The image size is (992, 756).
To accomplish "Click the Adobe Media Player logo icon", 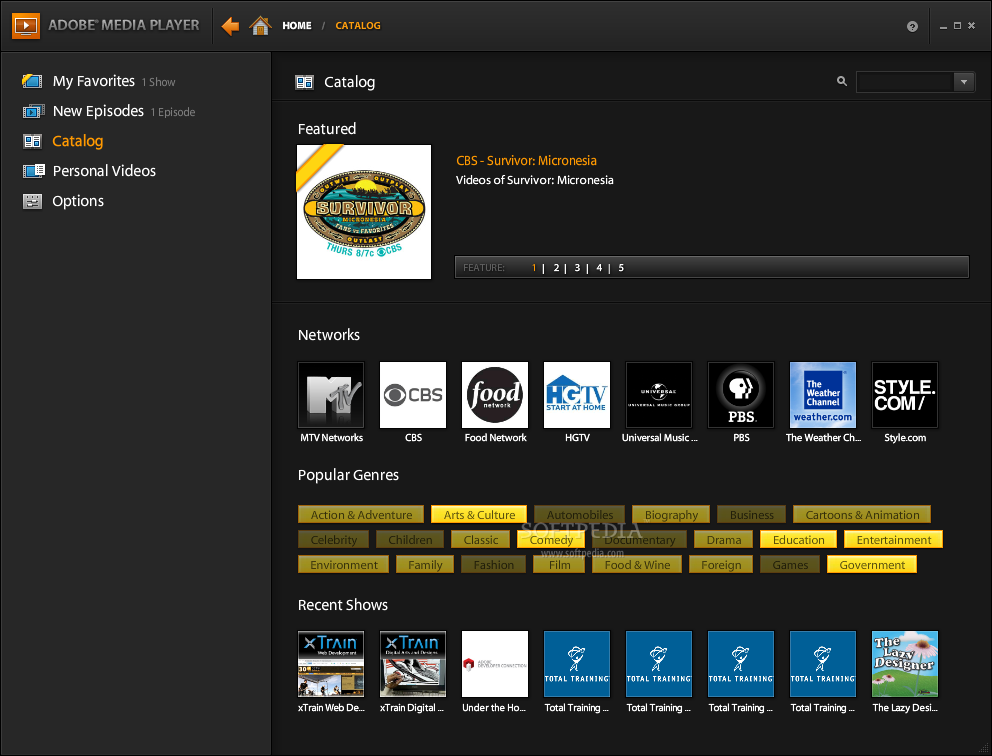I will (x=25, y=25).
